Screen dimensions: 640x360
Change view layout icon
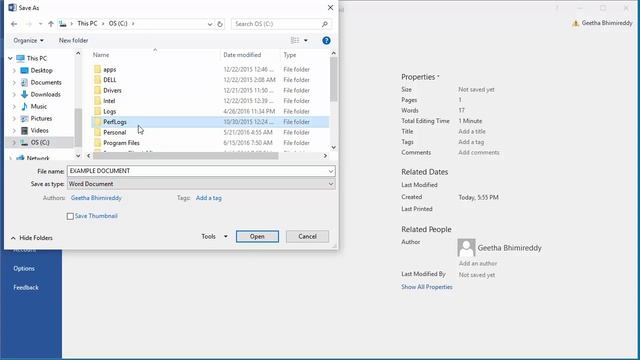click(x=295, y=40)
